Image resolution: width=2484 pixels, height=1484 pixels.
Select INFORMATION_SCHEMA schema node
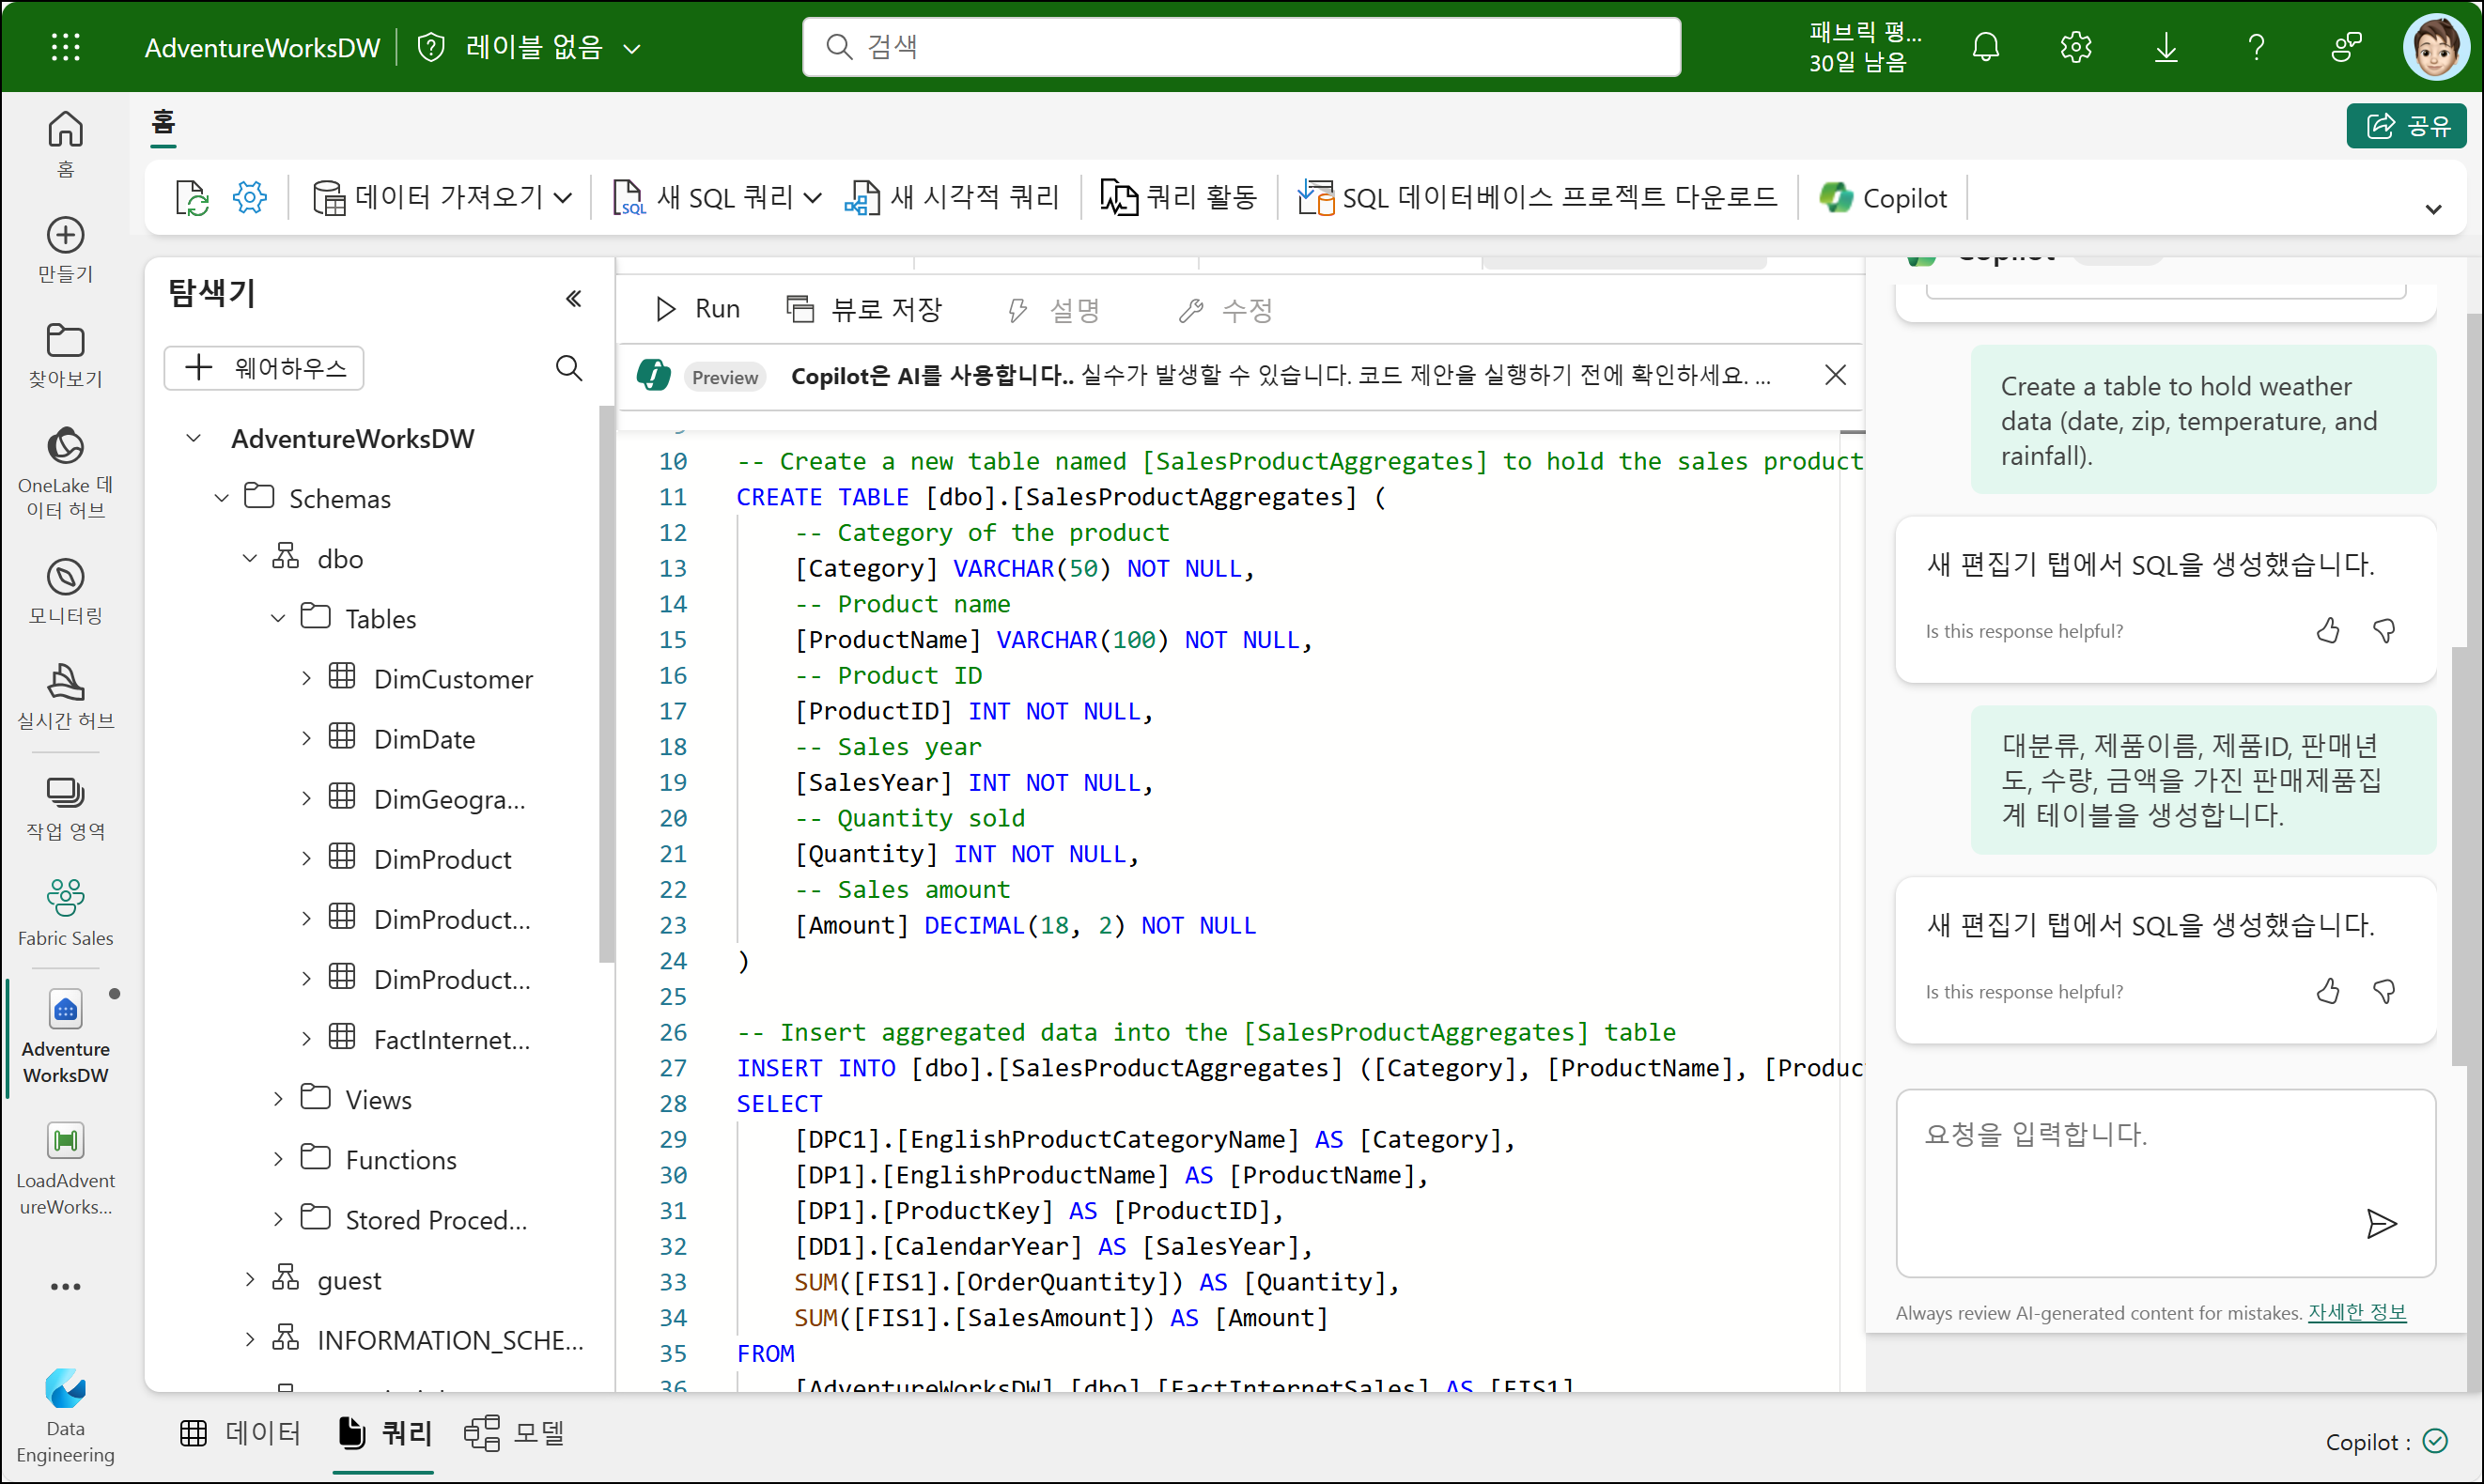coord(450,1340)
